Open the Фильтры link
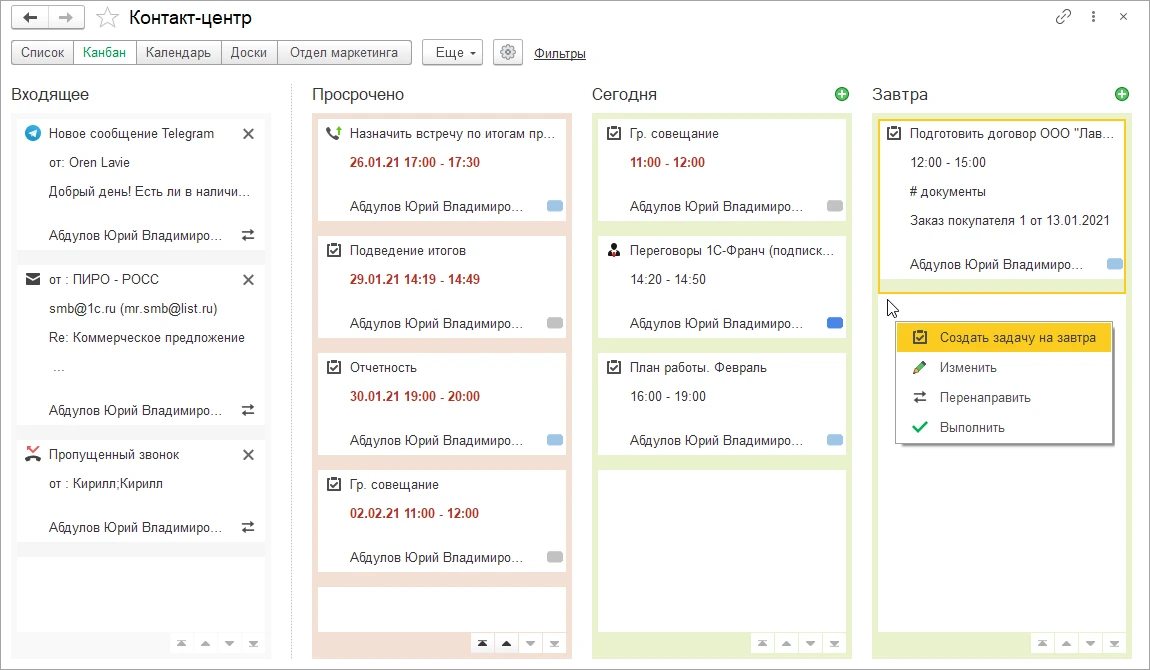 (x=559, y=54)
